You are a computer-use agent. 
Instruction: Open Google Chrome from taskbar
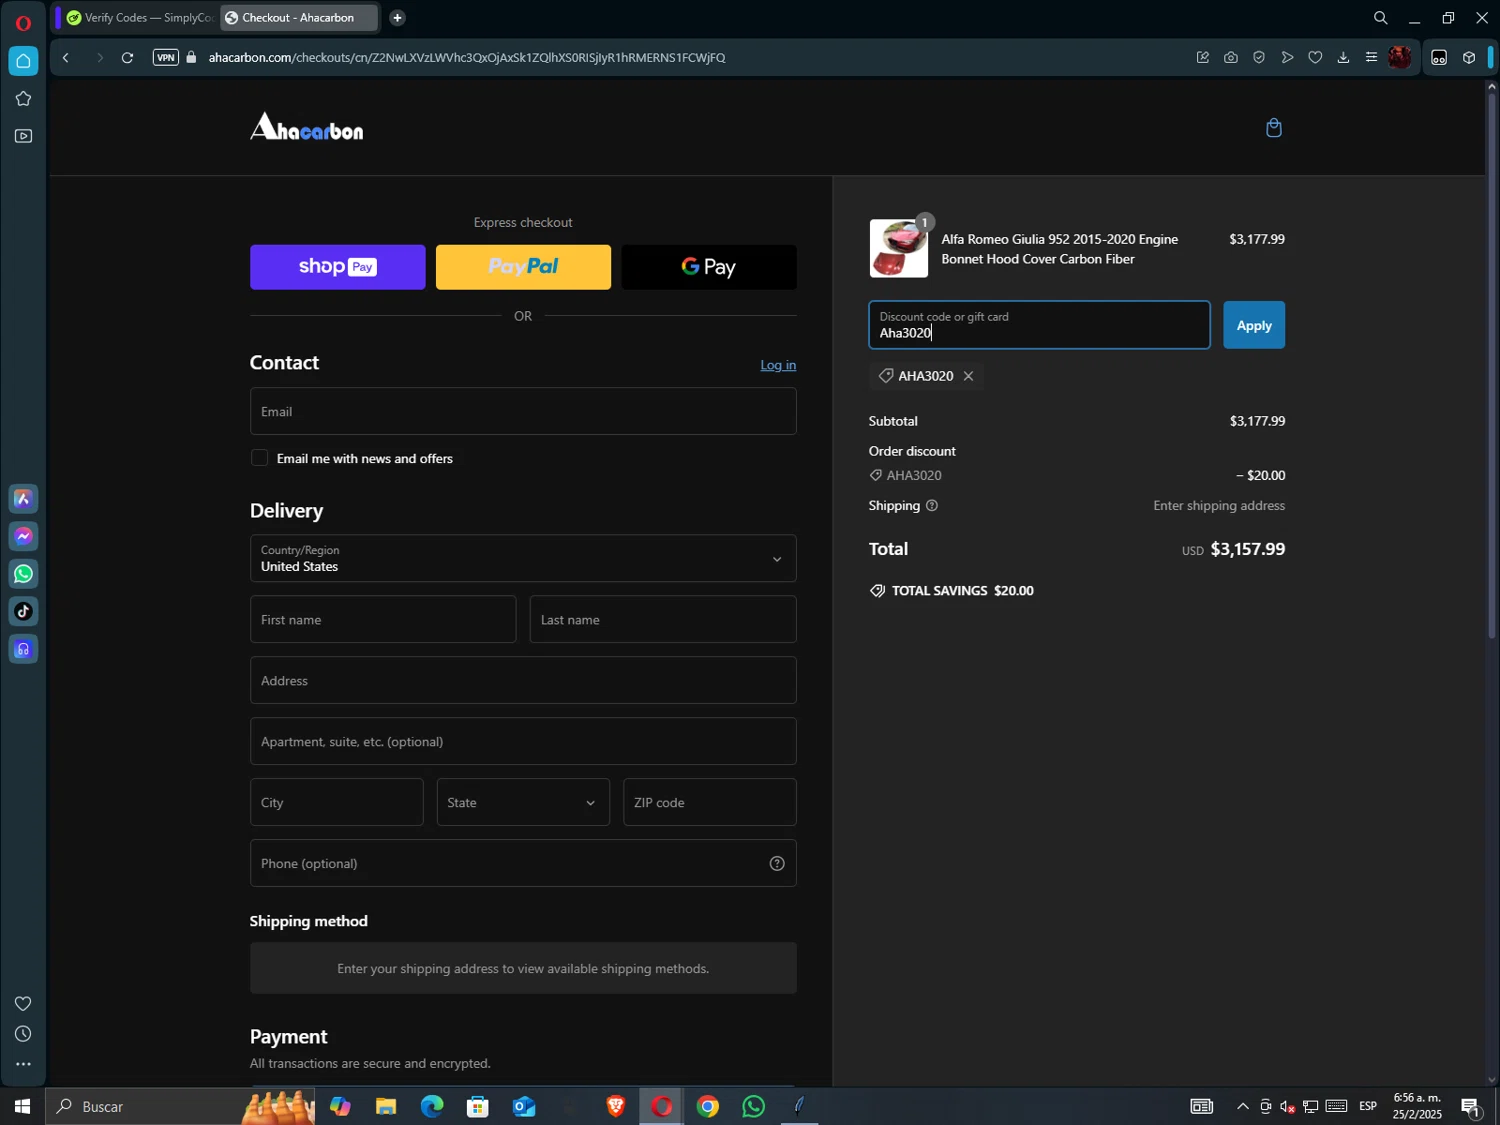[708, 1107]
